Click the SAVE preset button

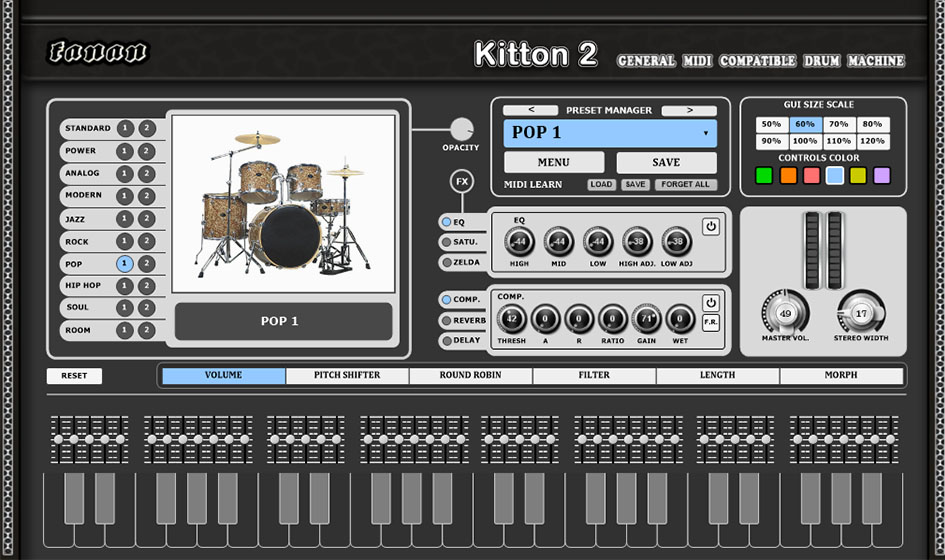[666, 162]
